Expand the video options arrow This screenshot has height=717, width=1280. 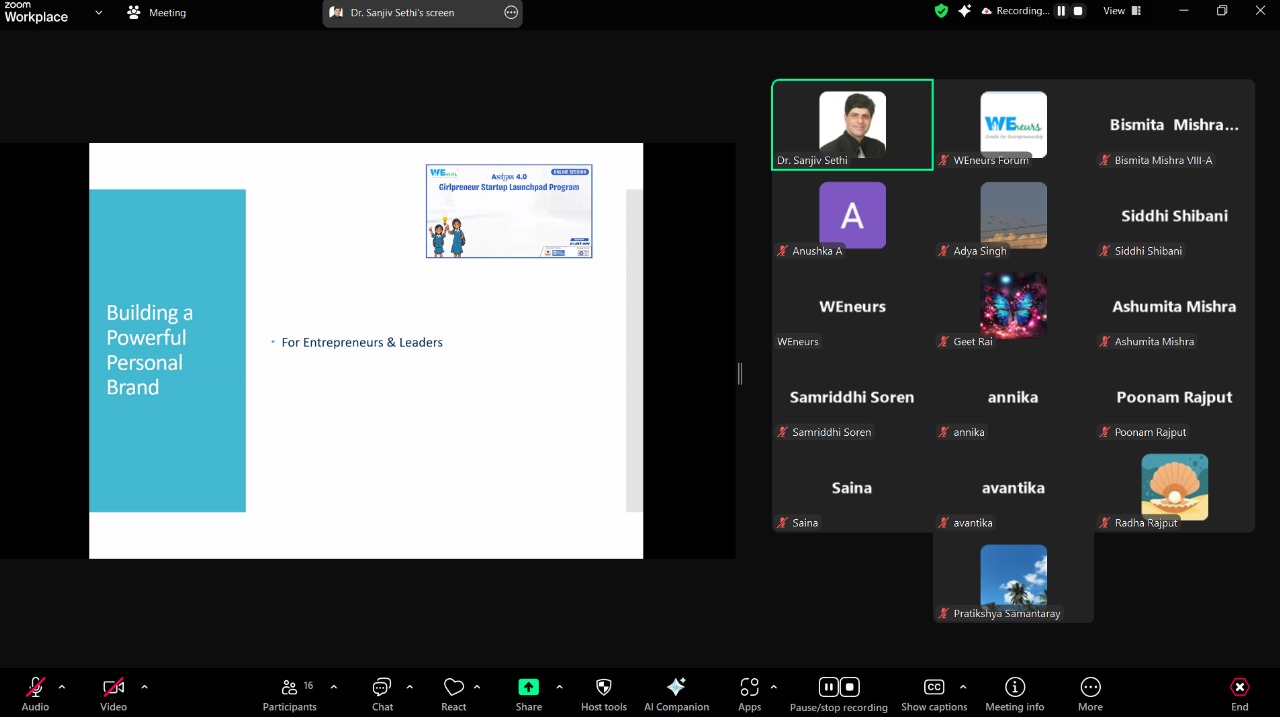coord(144,687)
